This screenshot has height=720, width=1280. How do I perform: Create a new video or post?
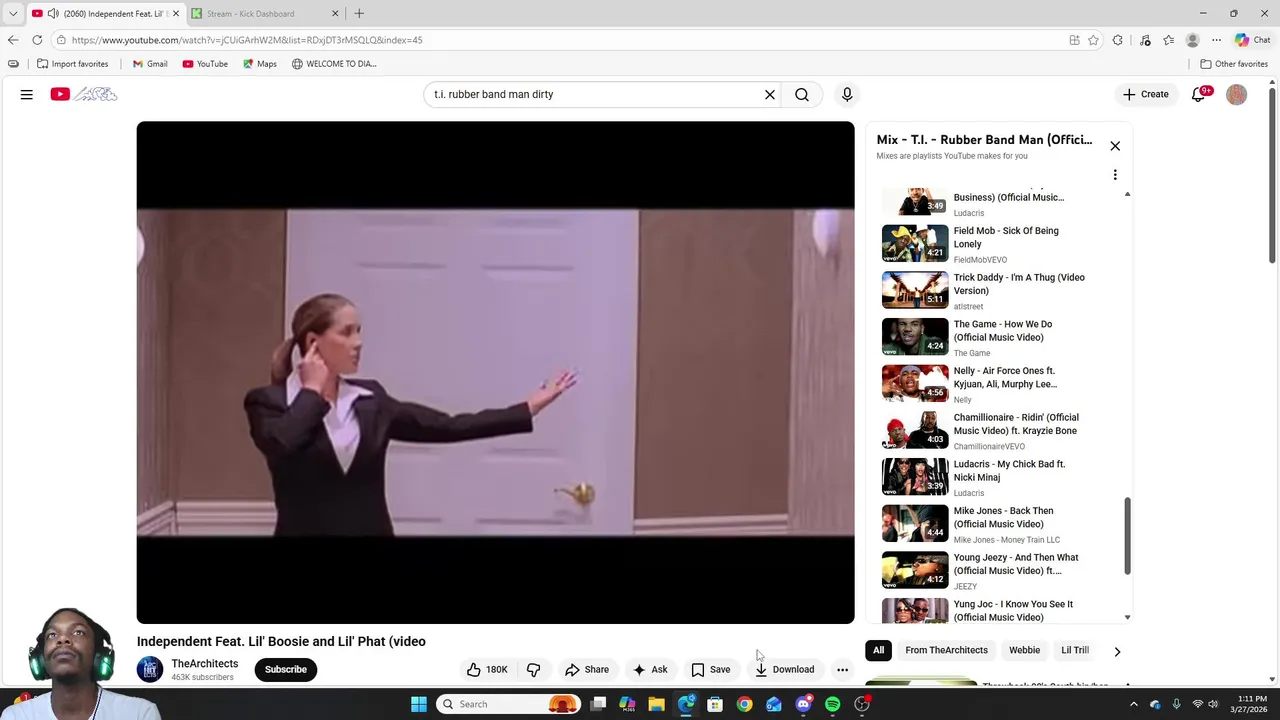point(1145,94)
